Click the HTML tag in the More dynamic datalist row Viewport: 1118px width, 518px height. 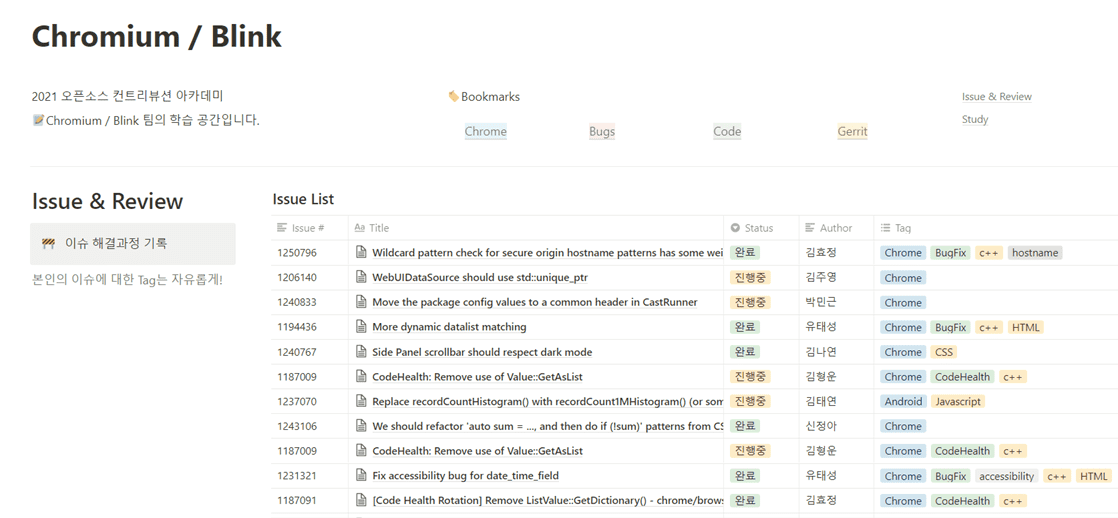click(1025, 327)
